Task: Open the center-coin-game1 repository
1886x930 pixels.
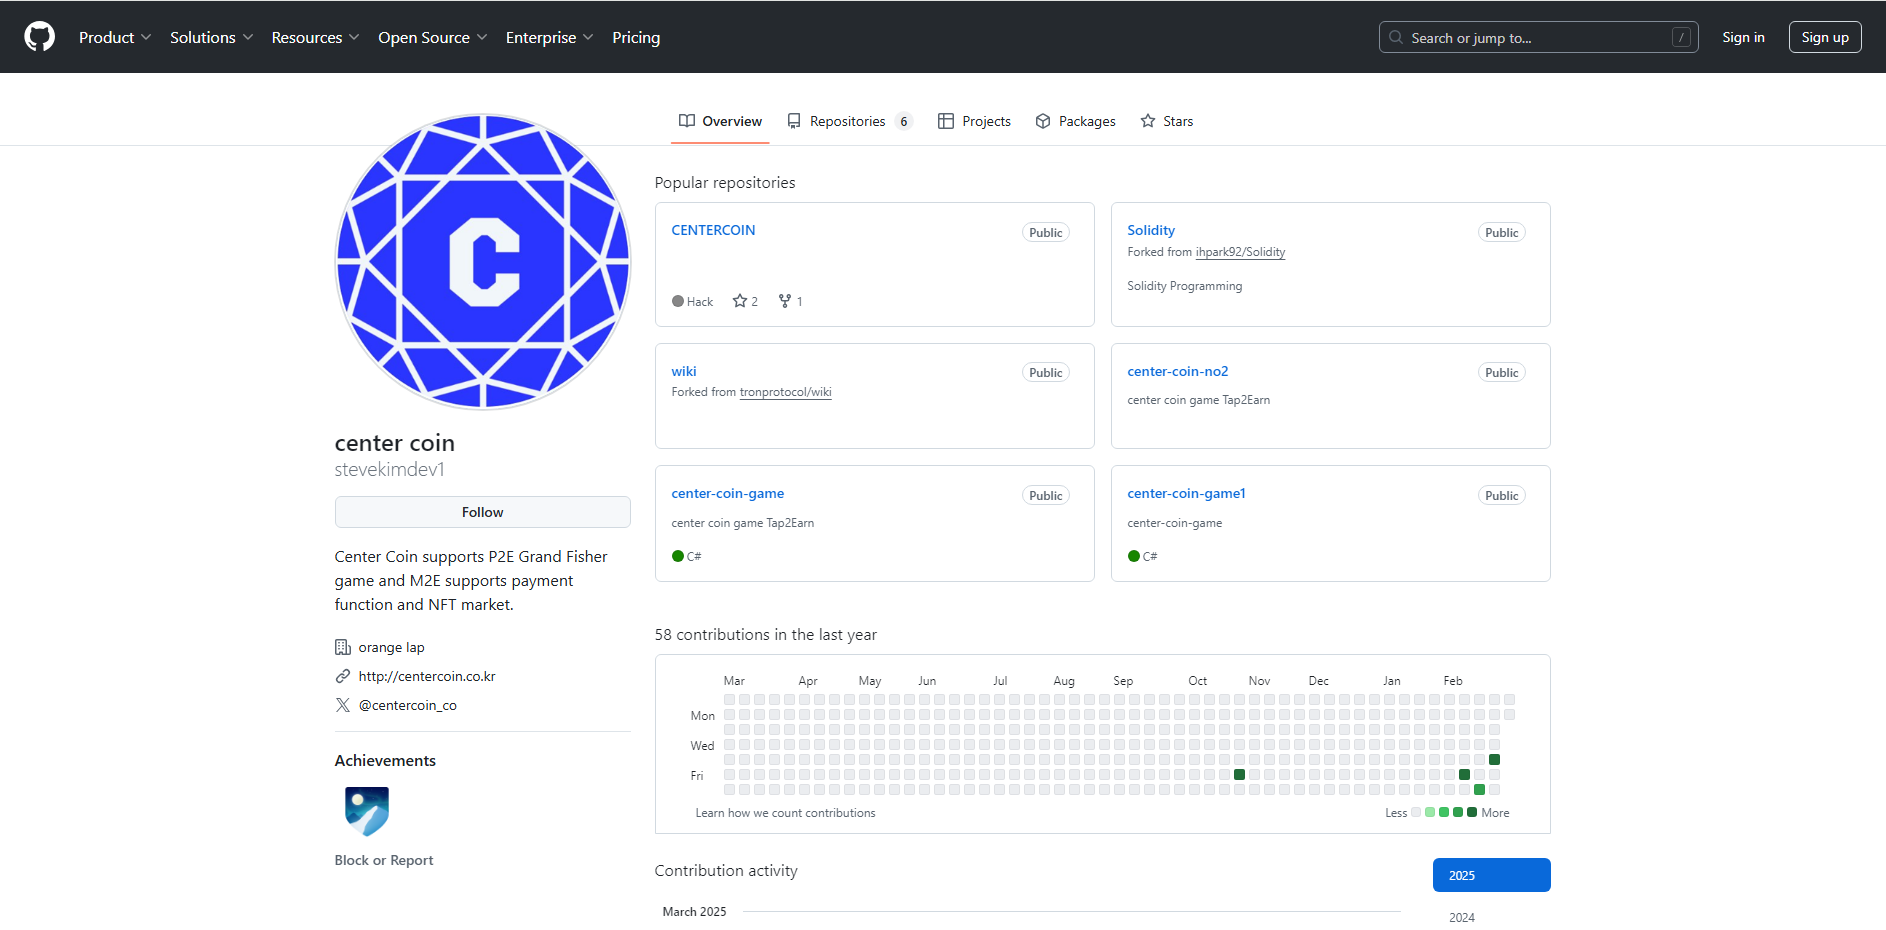Action: pyautogui.click(x=1186, y=493)
